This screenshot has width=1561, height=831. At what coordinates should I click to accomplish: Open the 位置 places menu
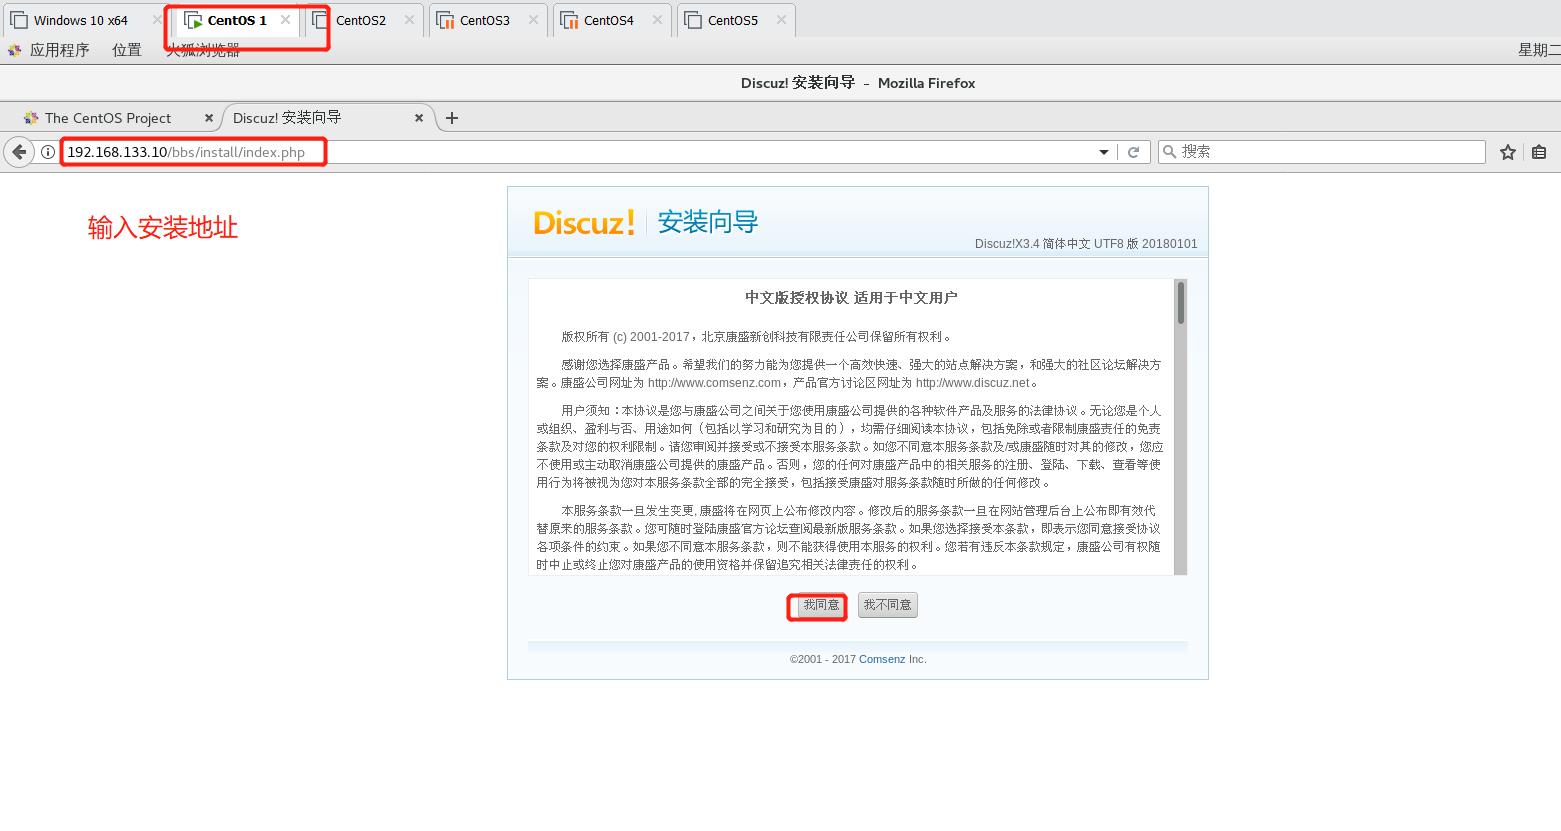click(127, 50)
